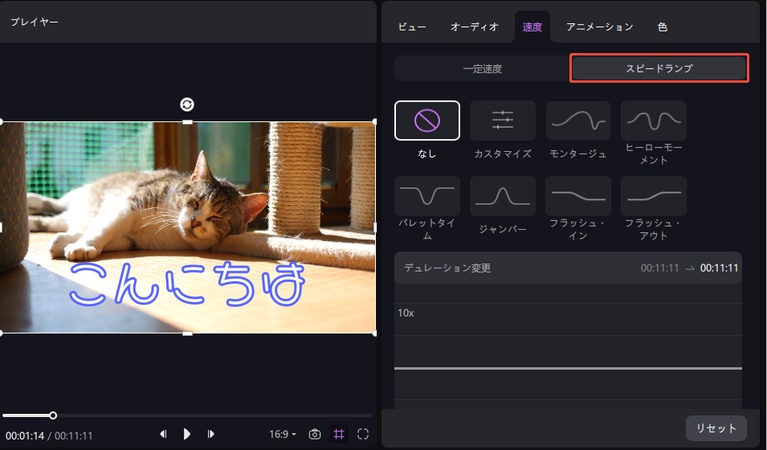Image resolution: width=767 pixels, height=450 pixels.
Task: Click the new duration value on the right of デュレーション変更
Action: [x=719, y=268]
